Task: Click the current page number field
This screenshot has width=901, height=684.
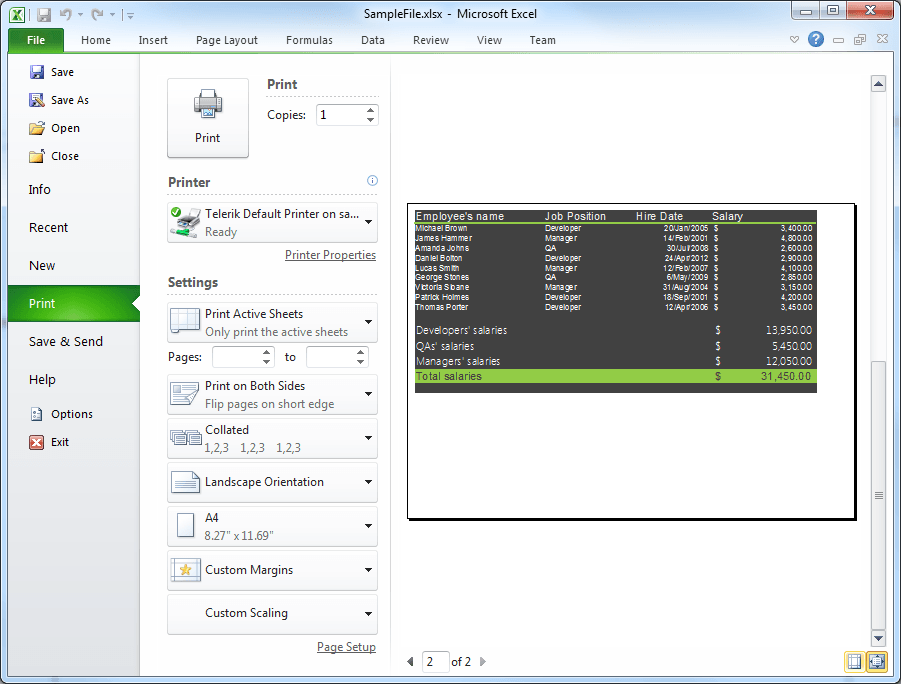Action: 435,662
